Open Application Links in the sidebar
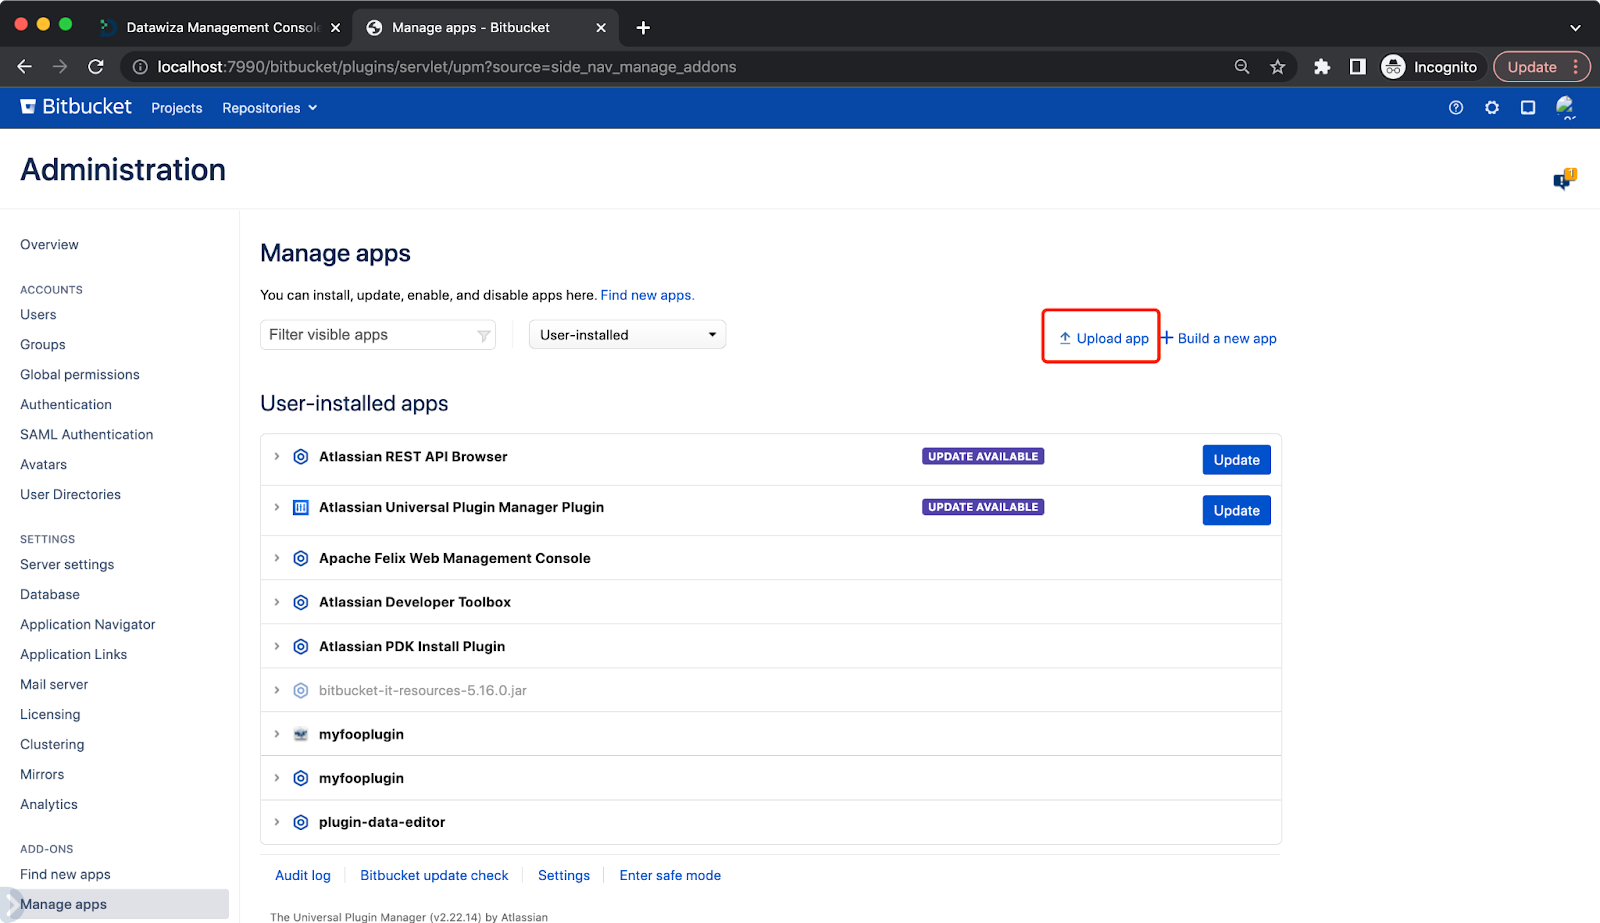Image resolution: width=1600 pixels, height=923 pixels. (x=74, y=655)
